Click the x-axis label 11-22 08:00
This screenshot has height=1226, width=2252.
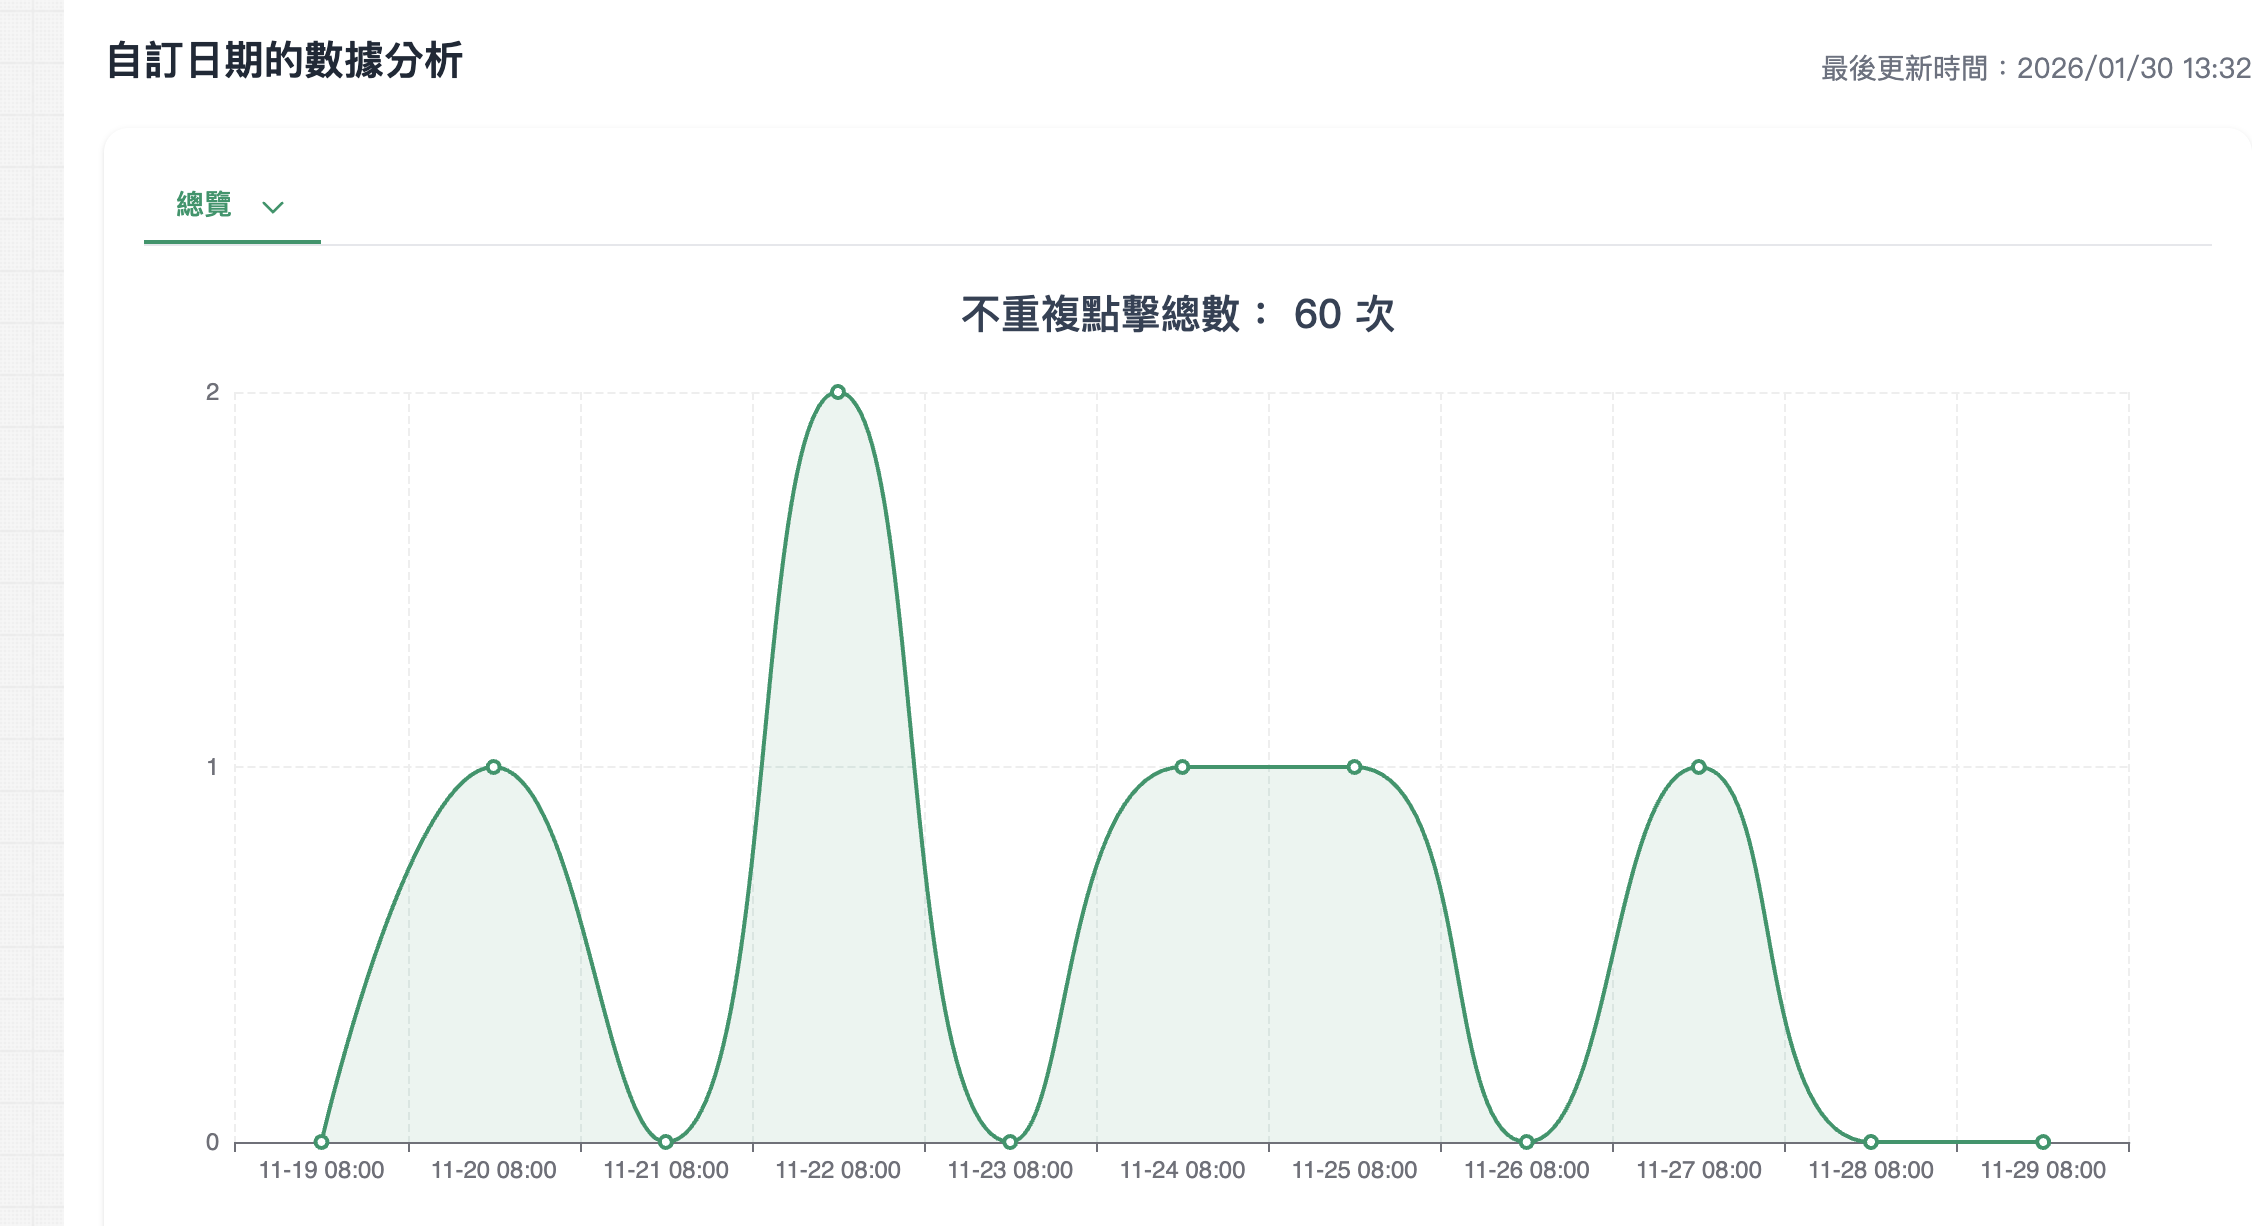(838, 1170)
